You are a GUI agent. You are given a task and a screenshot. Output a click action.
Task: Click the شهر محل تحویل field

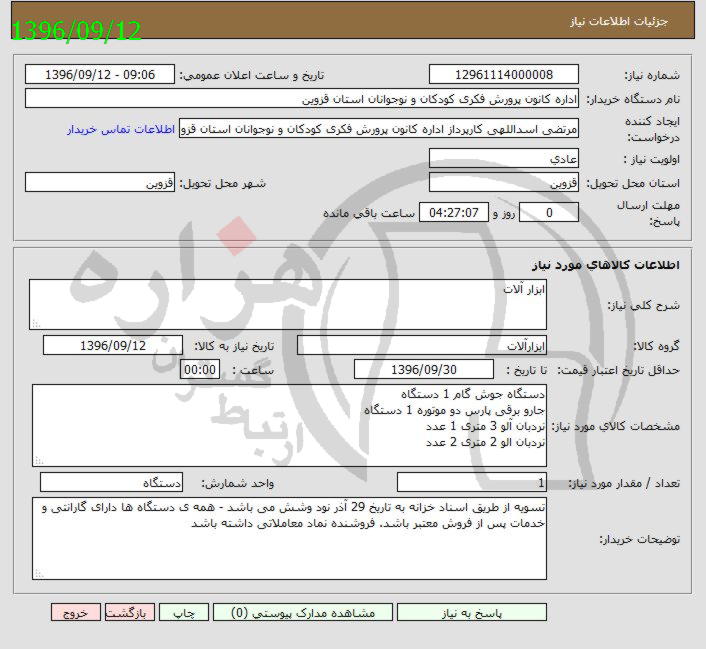tap(100, 182)
